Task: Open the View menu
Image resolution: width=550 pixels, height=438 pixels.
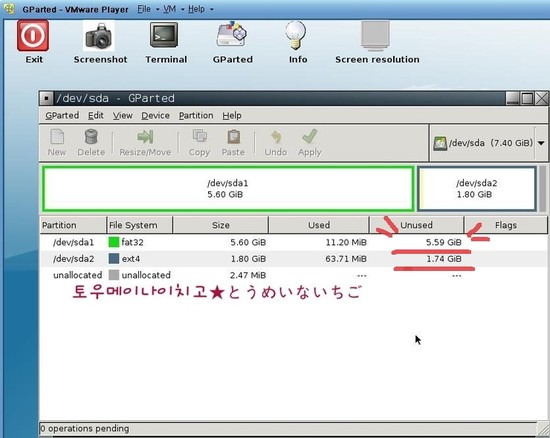Action: click(122, 115)
